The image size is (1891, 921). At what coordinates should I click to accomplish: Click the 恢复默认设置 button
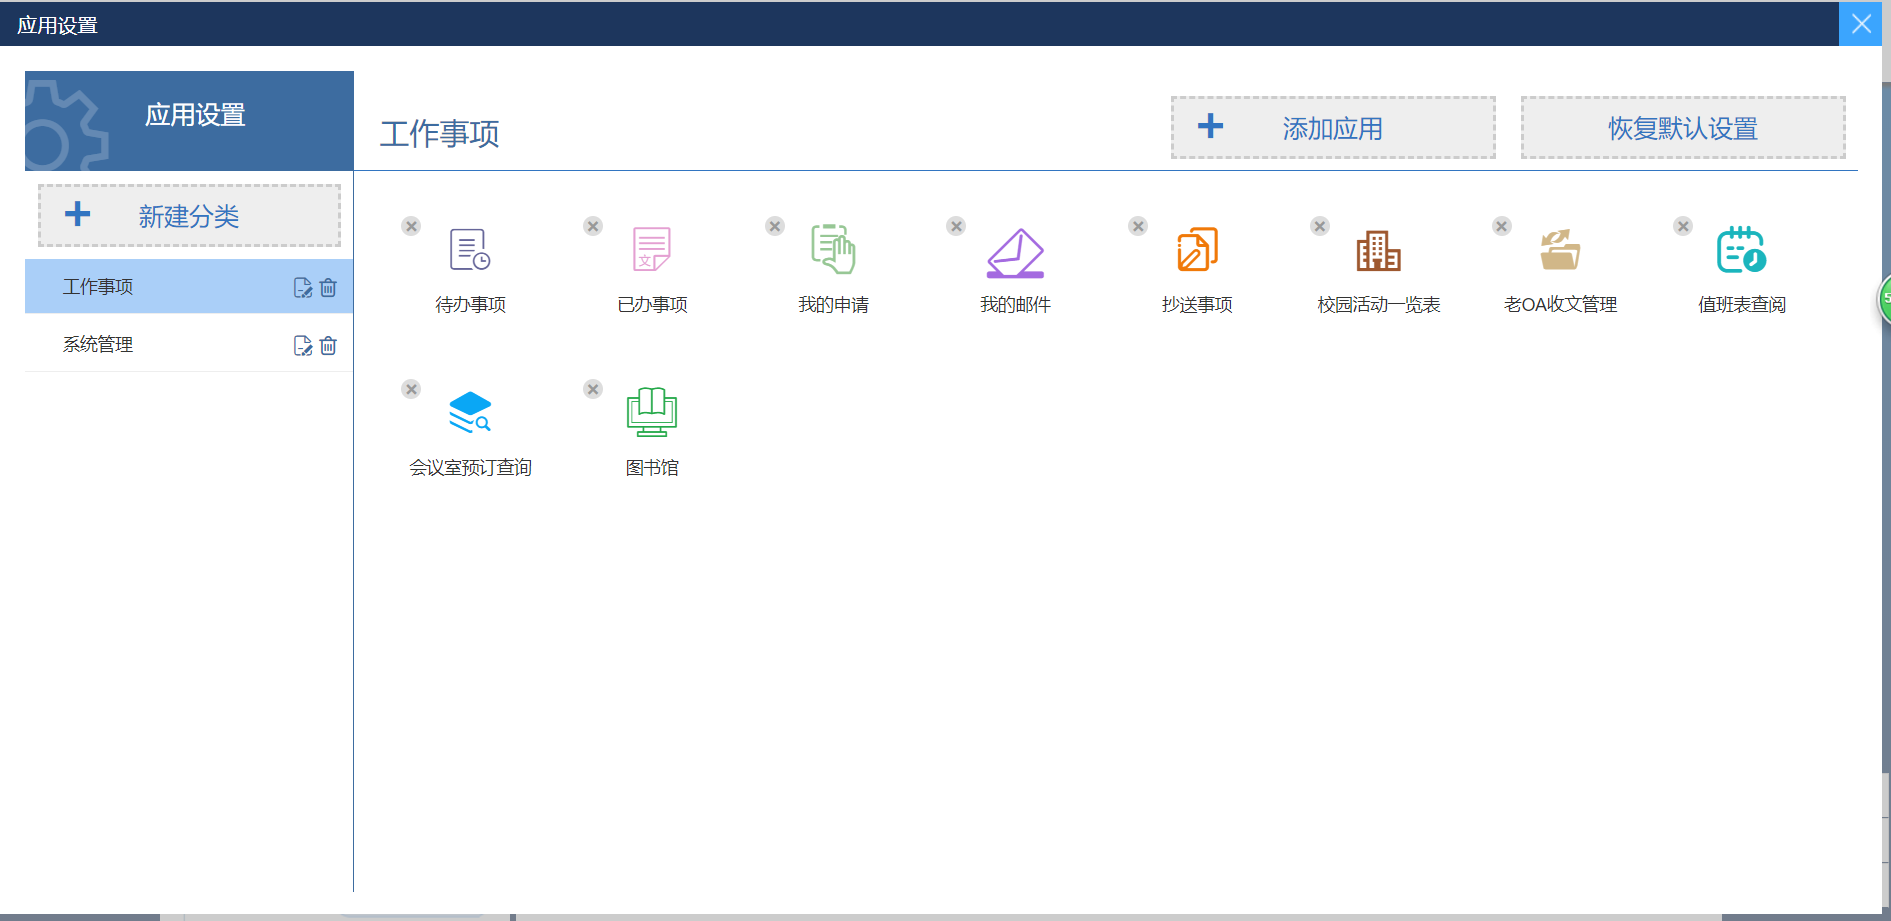coord(1682,128)
